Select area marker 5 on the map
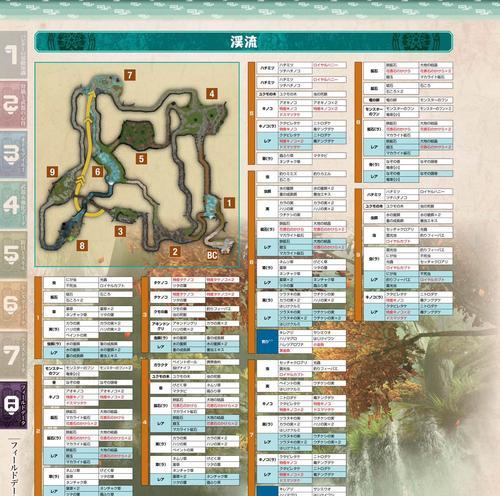This screenshot has width=500, height=496. click(x=141, y=159)
